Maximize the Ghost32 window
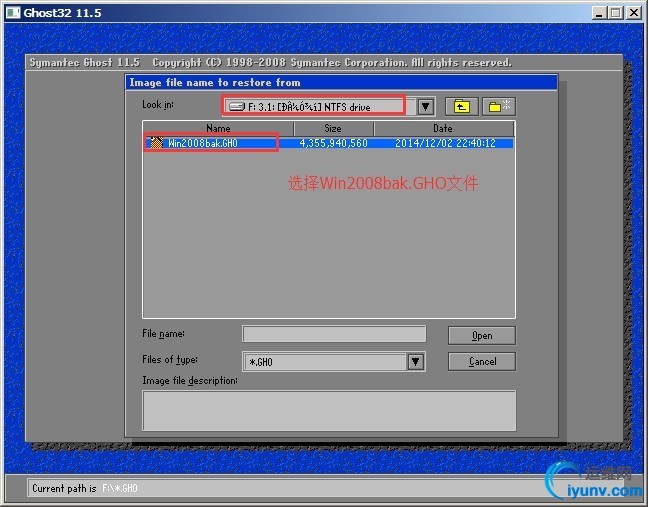The height and width of the screenshot is (507, 648). pos(615,13)
